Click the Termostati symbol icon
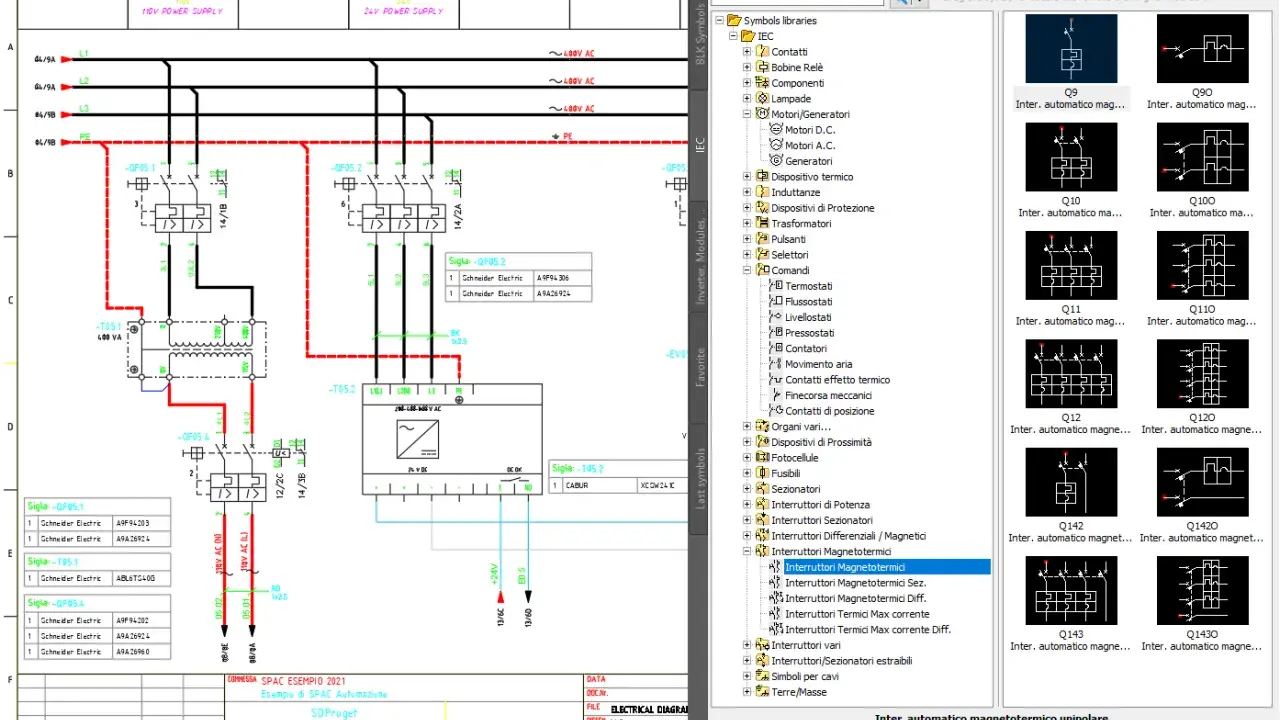 click(777, 286)
